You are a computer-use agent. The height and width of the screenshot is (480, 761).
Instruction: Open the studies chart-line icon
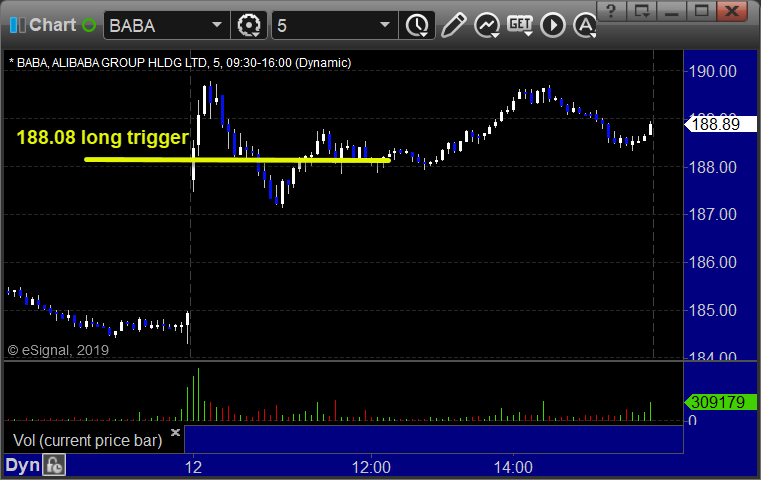[487, 25]
